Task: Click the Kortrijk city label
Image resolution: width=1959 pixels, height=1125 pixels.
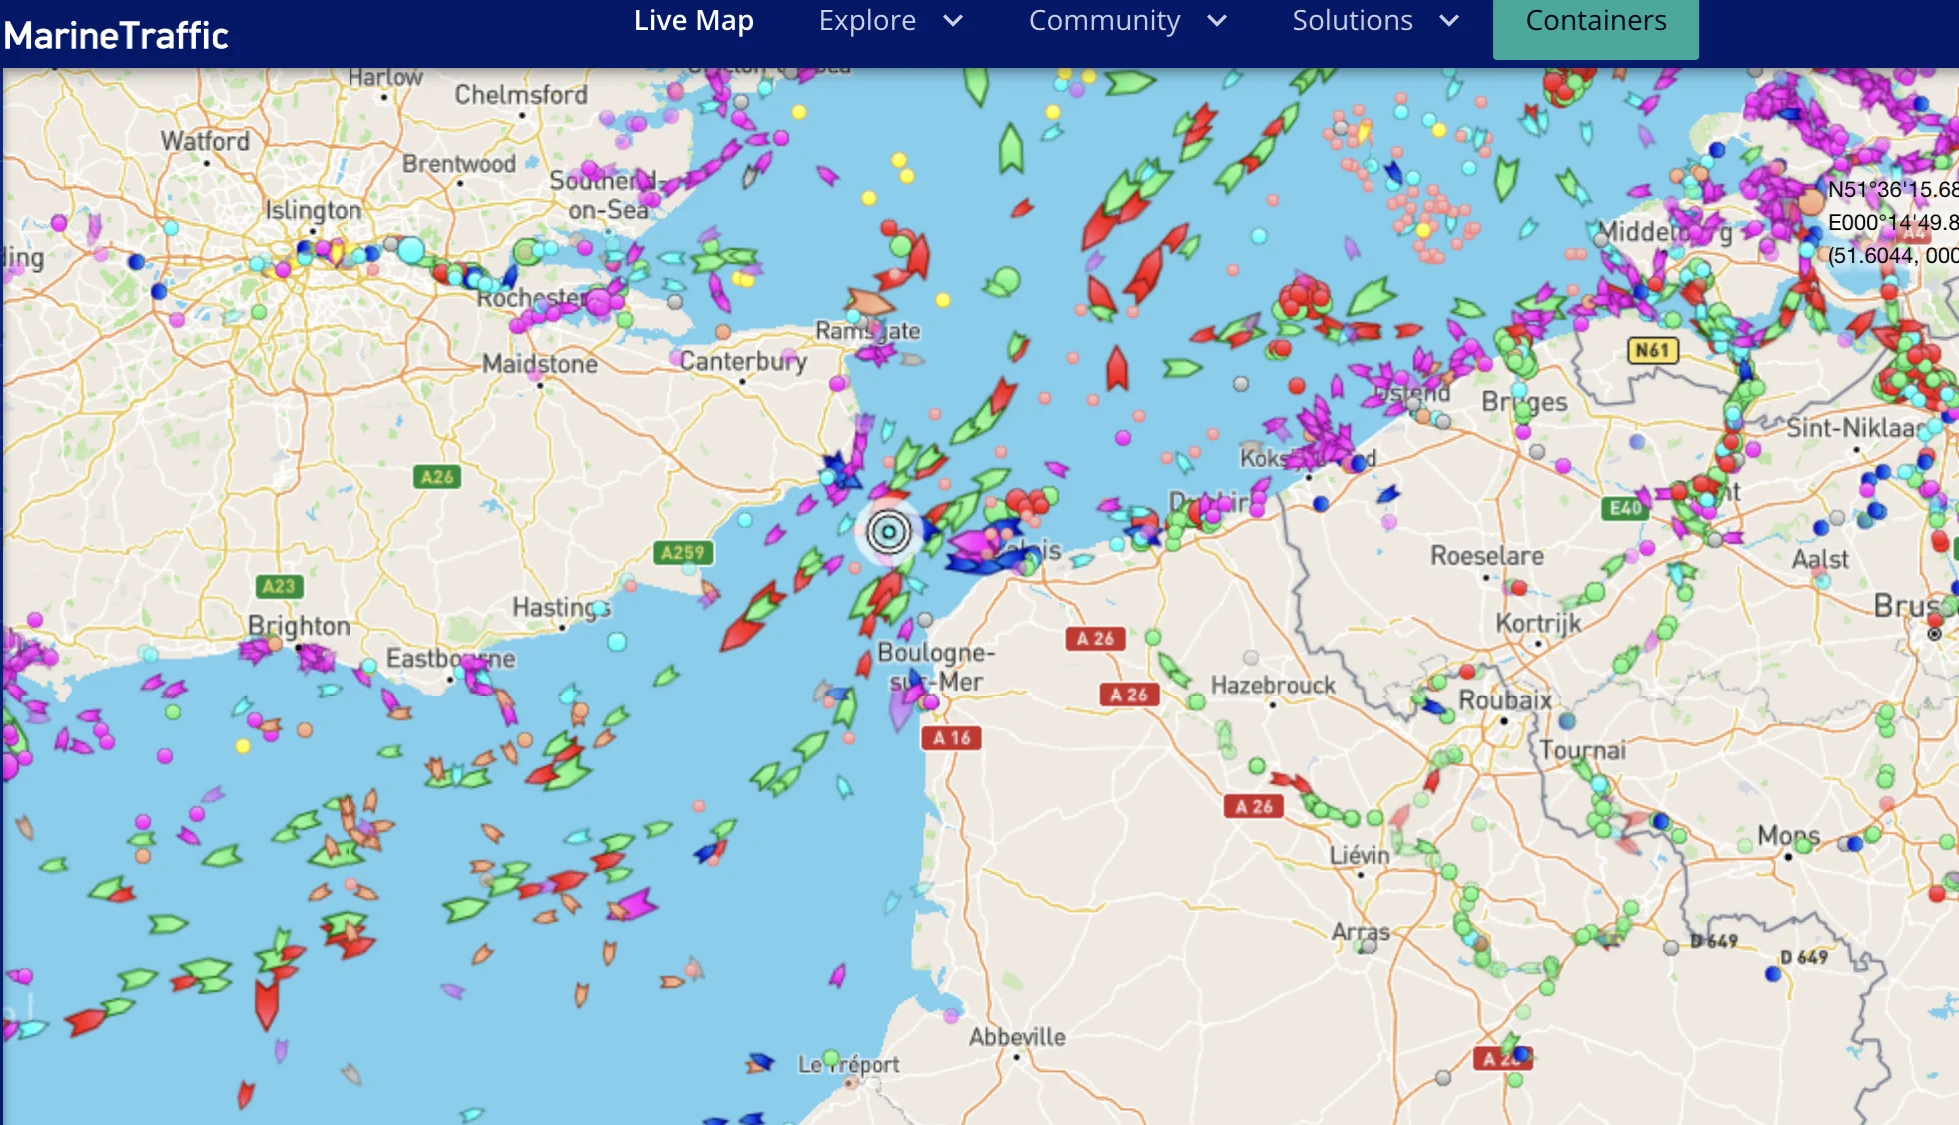Action: pyautogui.click(x=1538, y=623)
